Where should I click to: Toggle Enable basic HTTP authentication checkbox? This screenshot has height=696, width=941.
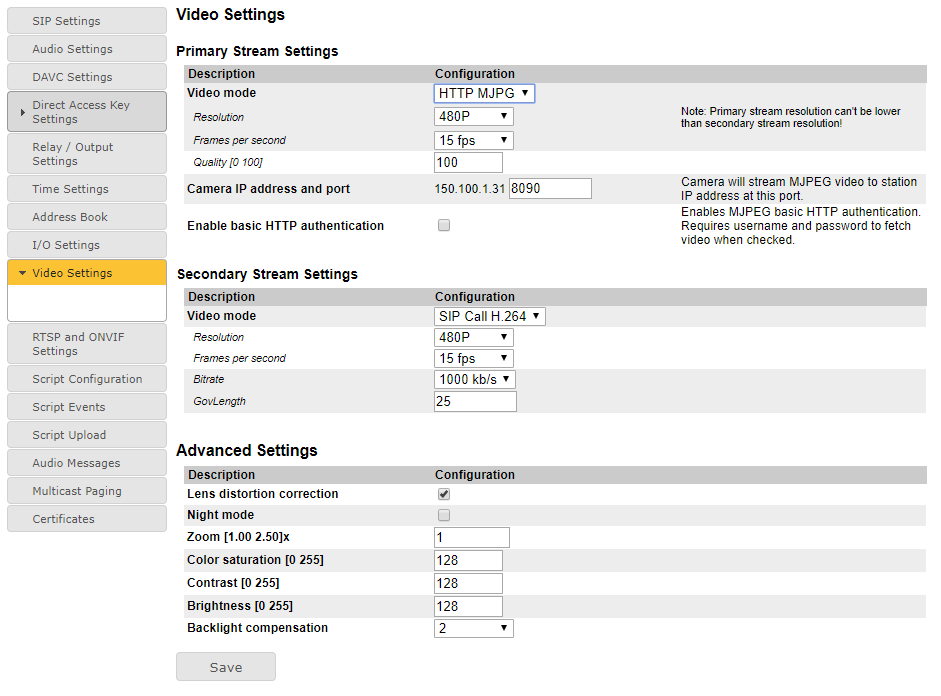(x=444, y=226)
